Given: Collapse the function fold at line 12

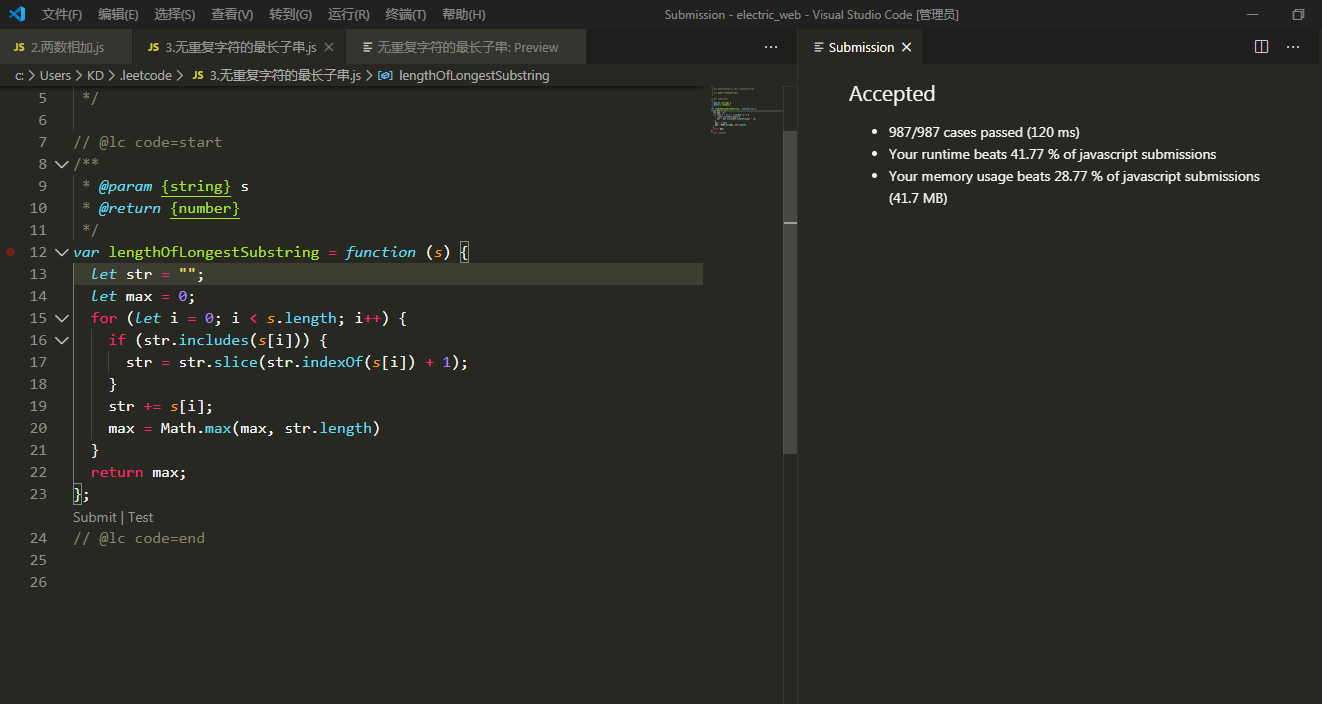Looking at the screenshot, I should (x=62, y=252).
